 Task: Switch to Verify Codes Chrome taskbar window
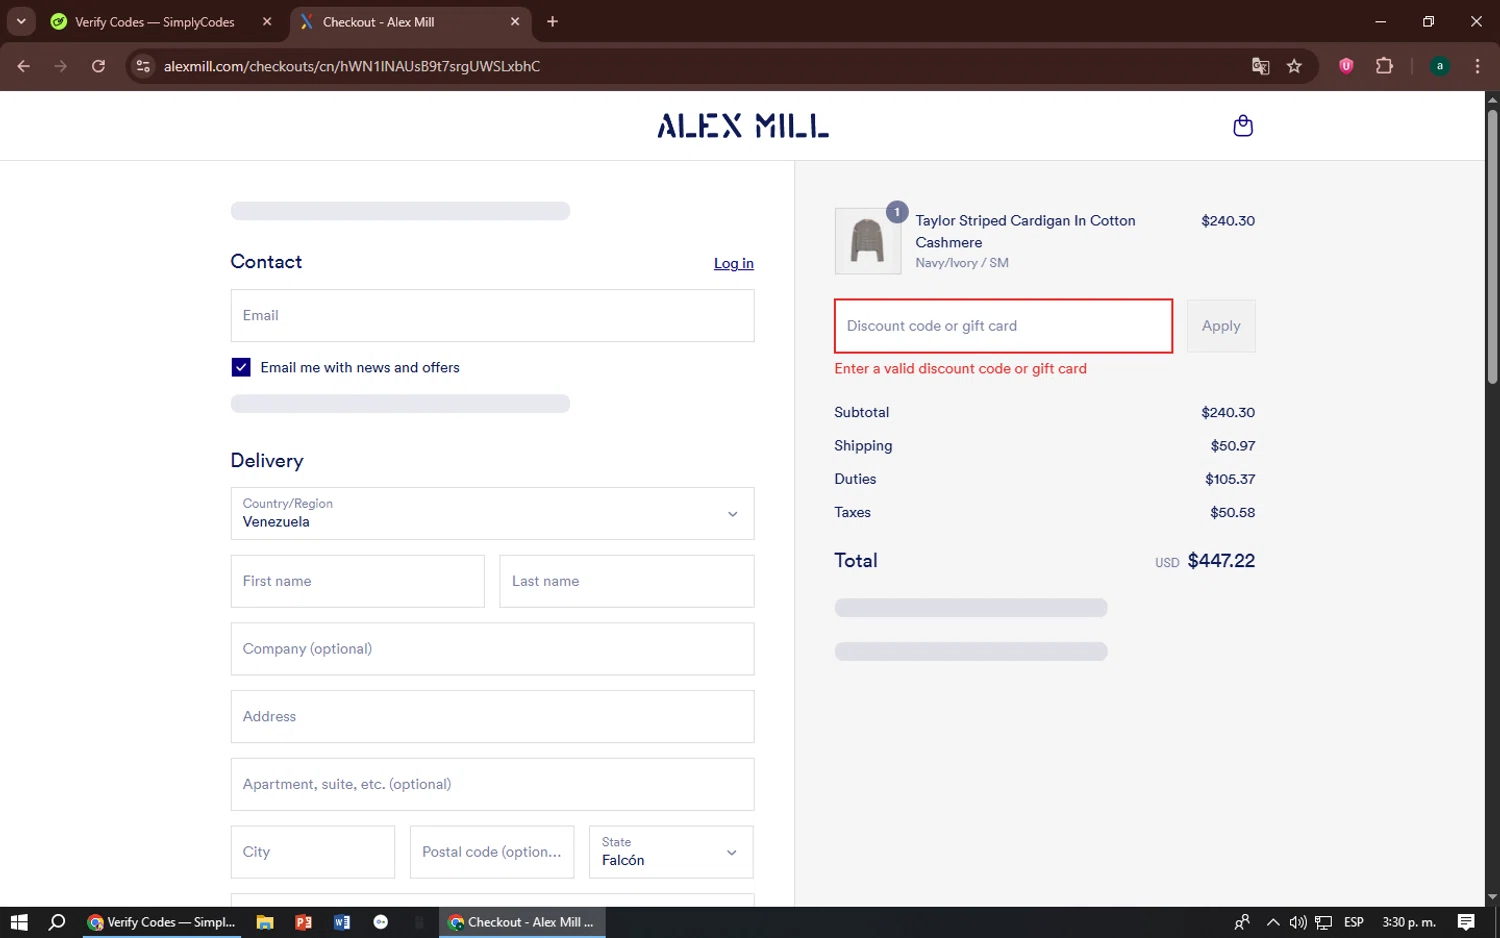[x=162, y=922]
